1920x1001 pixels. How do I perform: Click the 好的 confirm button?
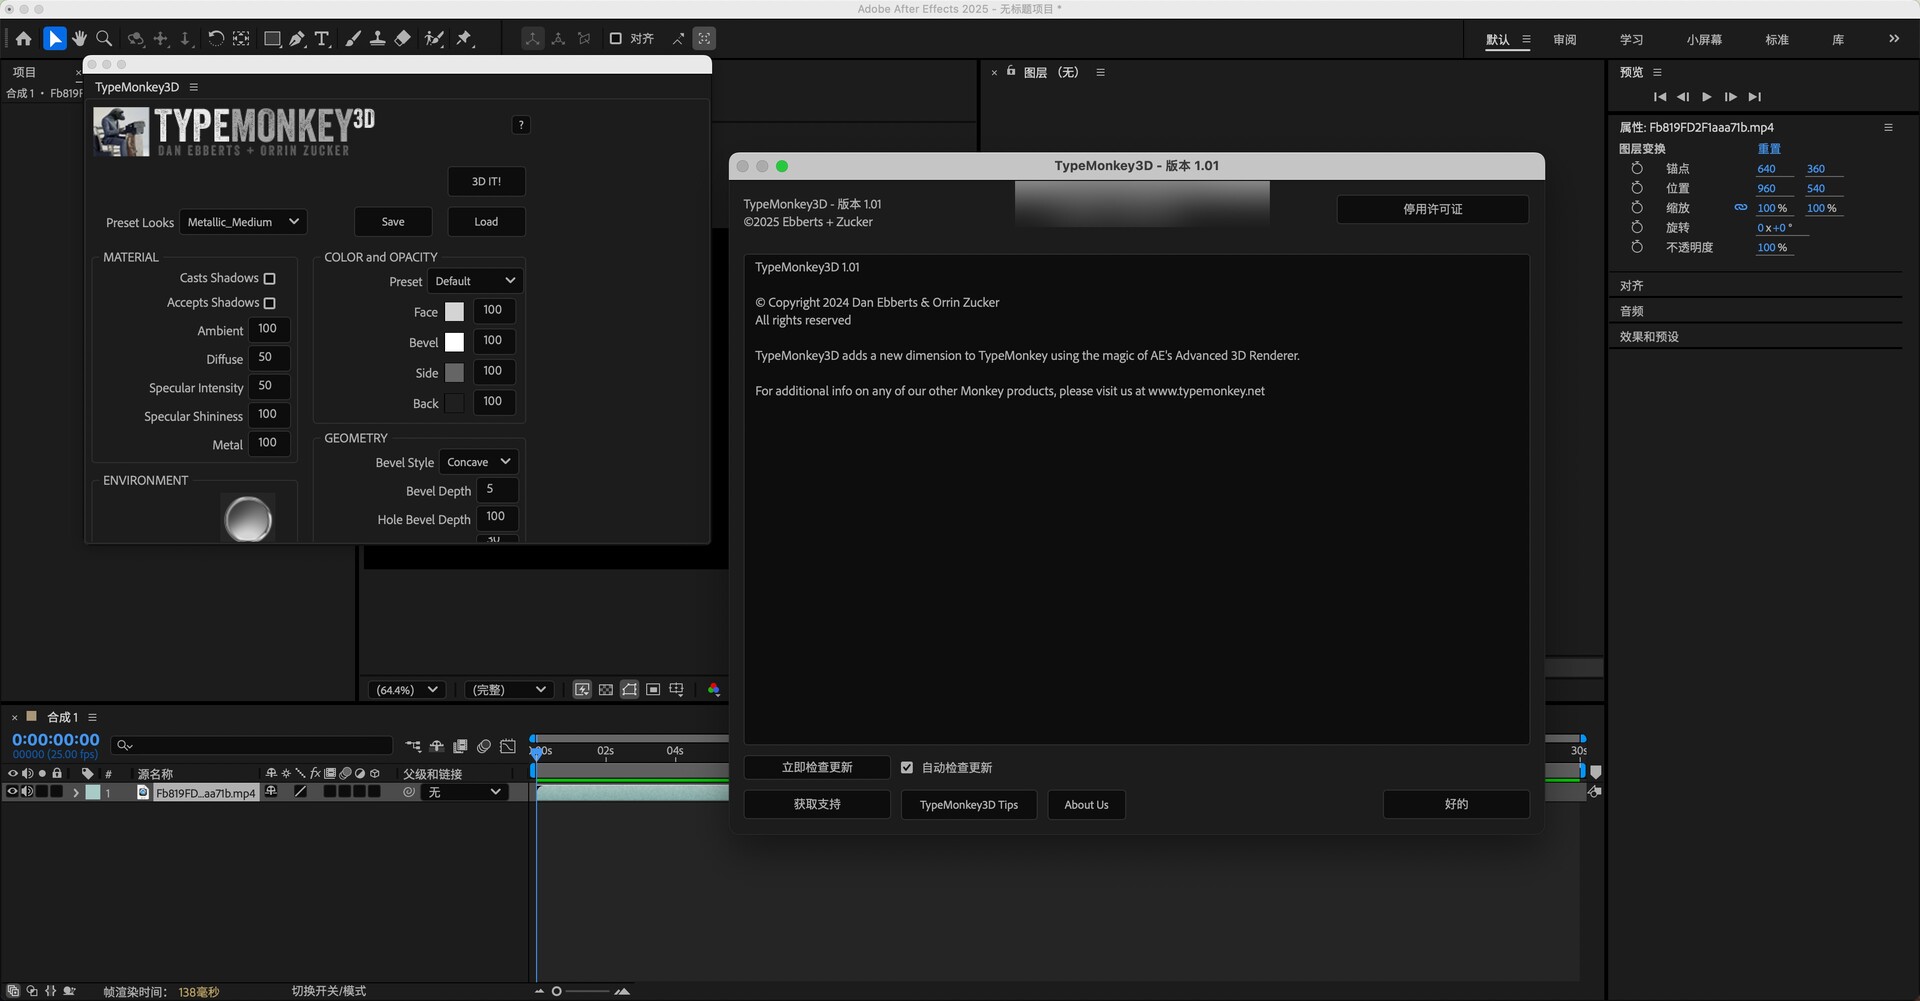click(1456, 804)
